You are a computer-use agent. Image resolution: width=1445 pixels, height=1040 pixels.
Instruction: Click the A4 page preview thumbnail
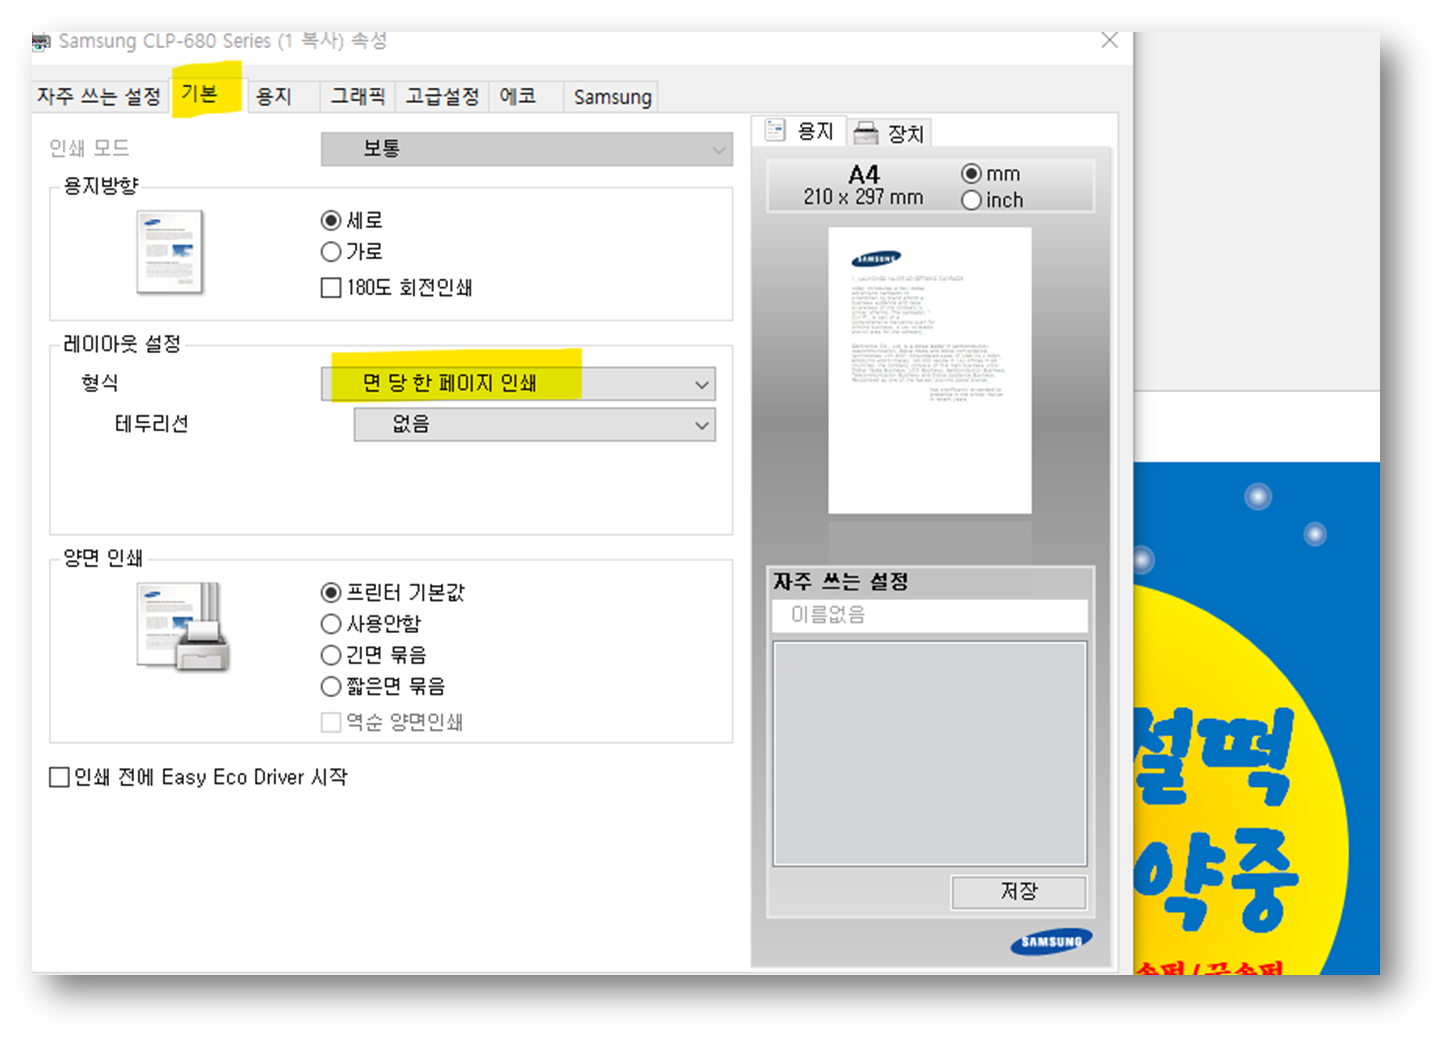click(x=930, y=371)
